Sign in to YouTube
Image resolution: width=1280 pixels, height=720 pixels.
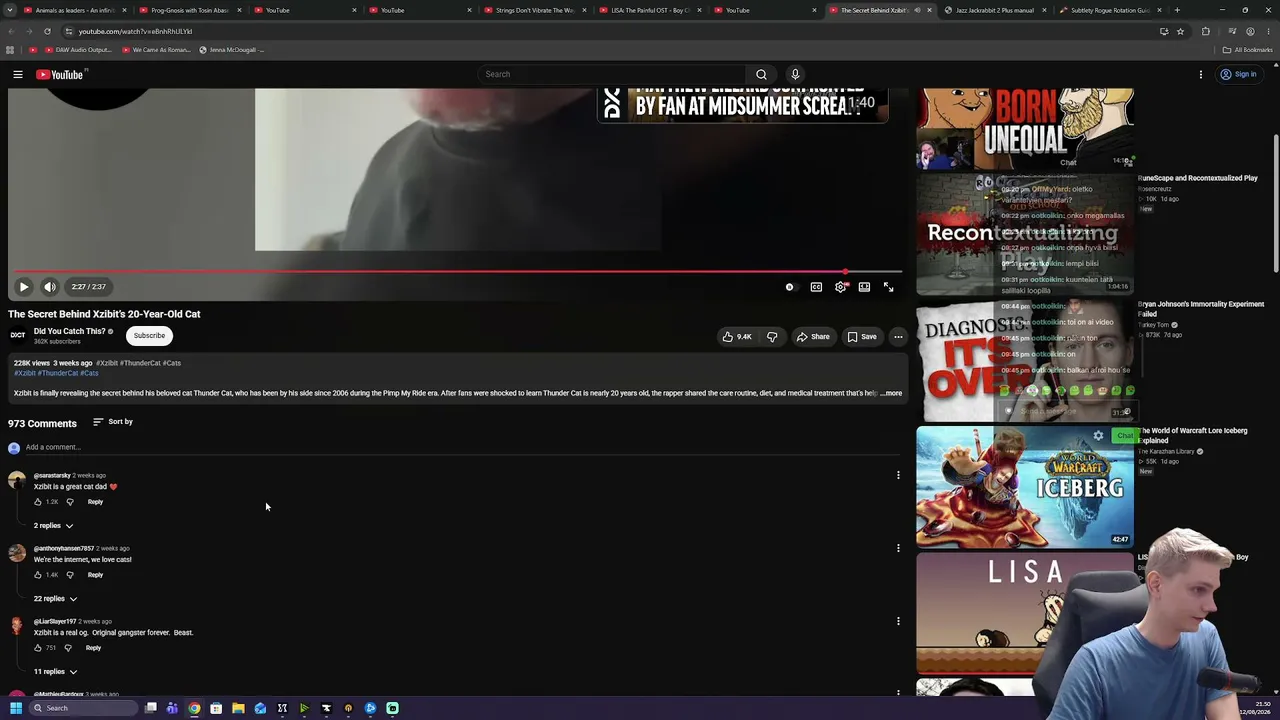pyautogui.click(x=1238, y=74)
